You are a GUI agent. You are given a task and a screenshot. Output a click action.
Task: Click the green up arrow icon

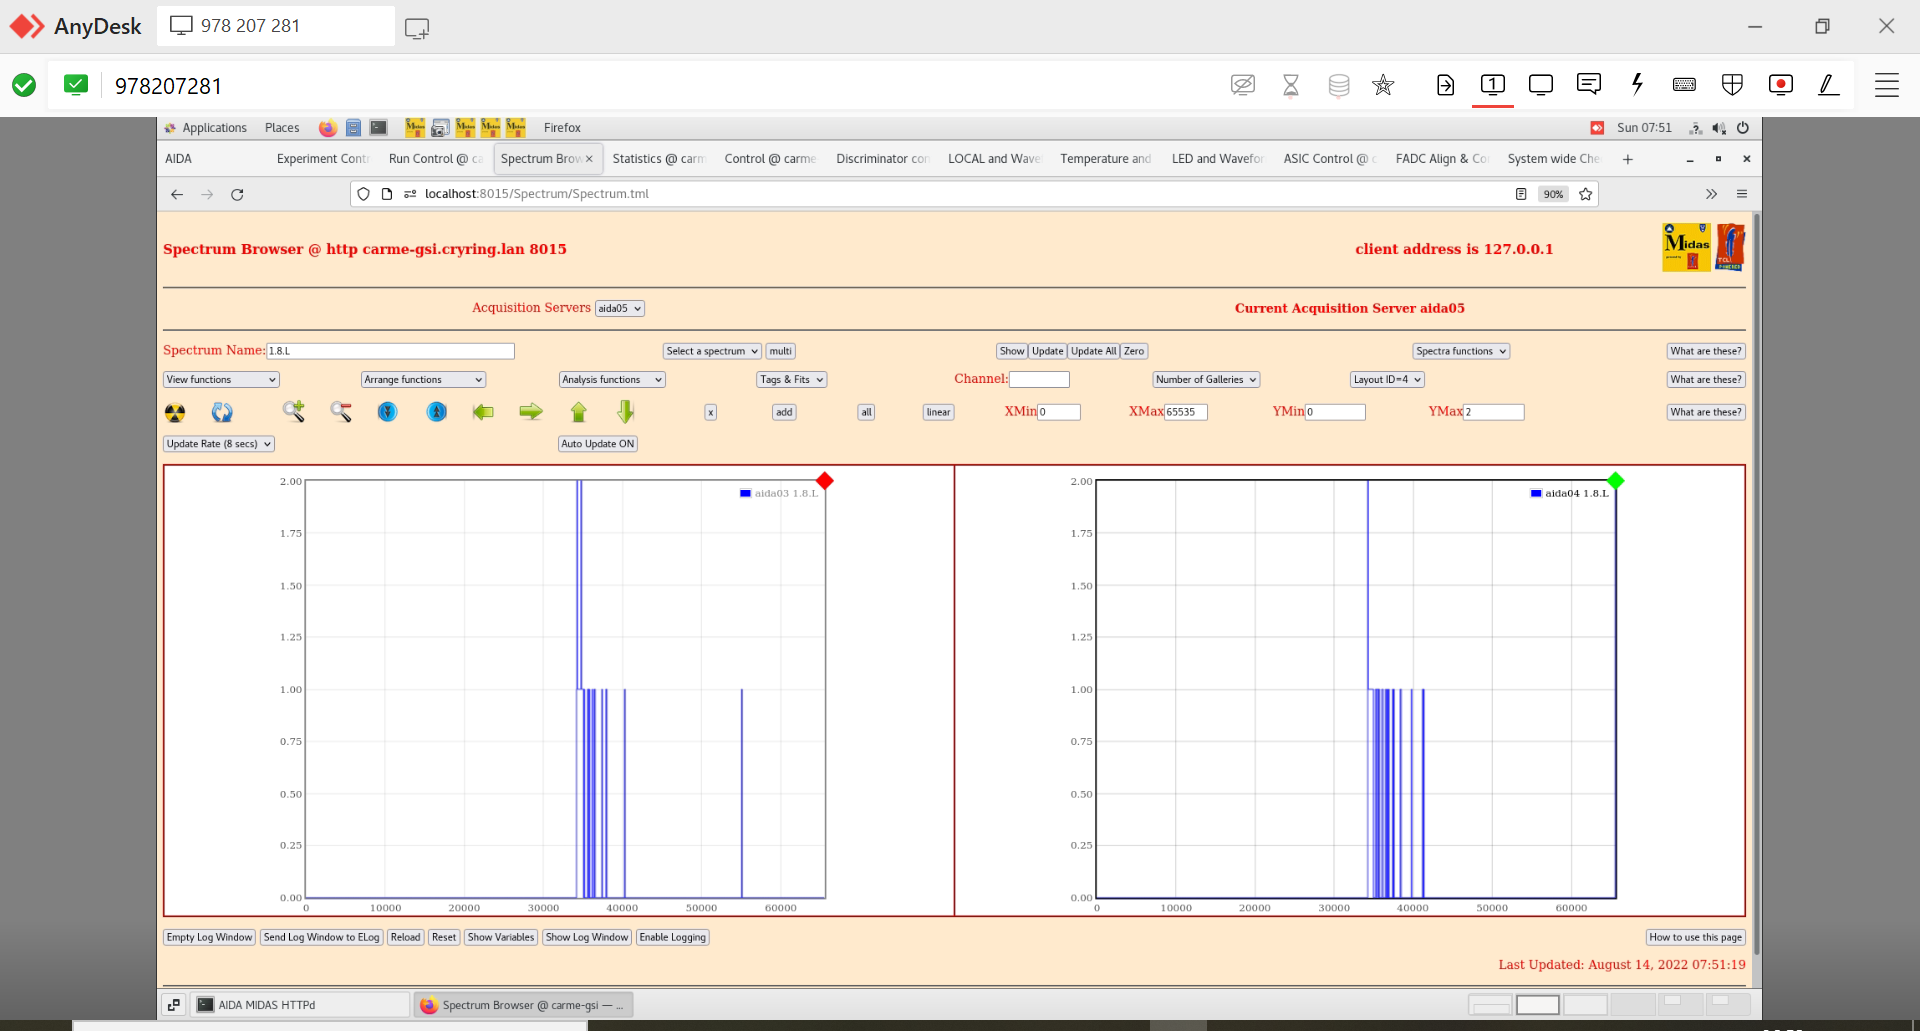(x=578, y=412)
